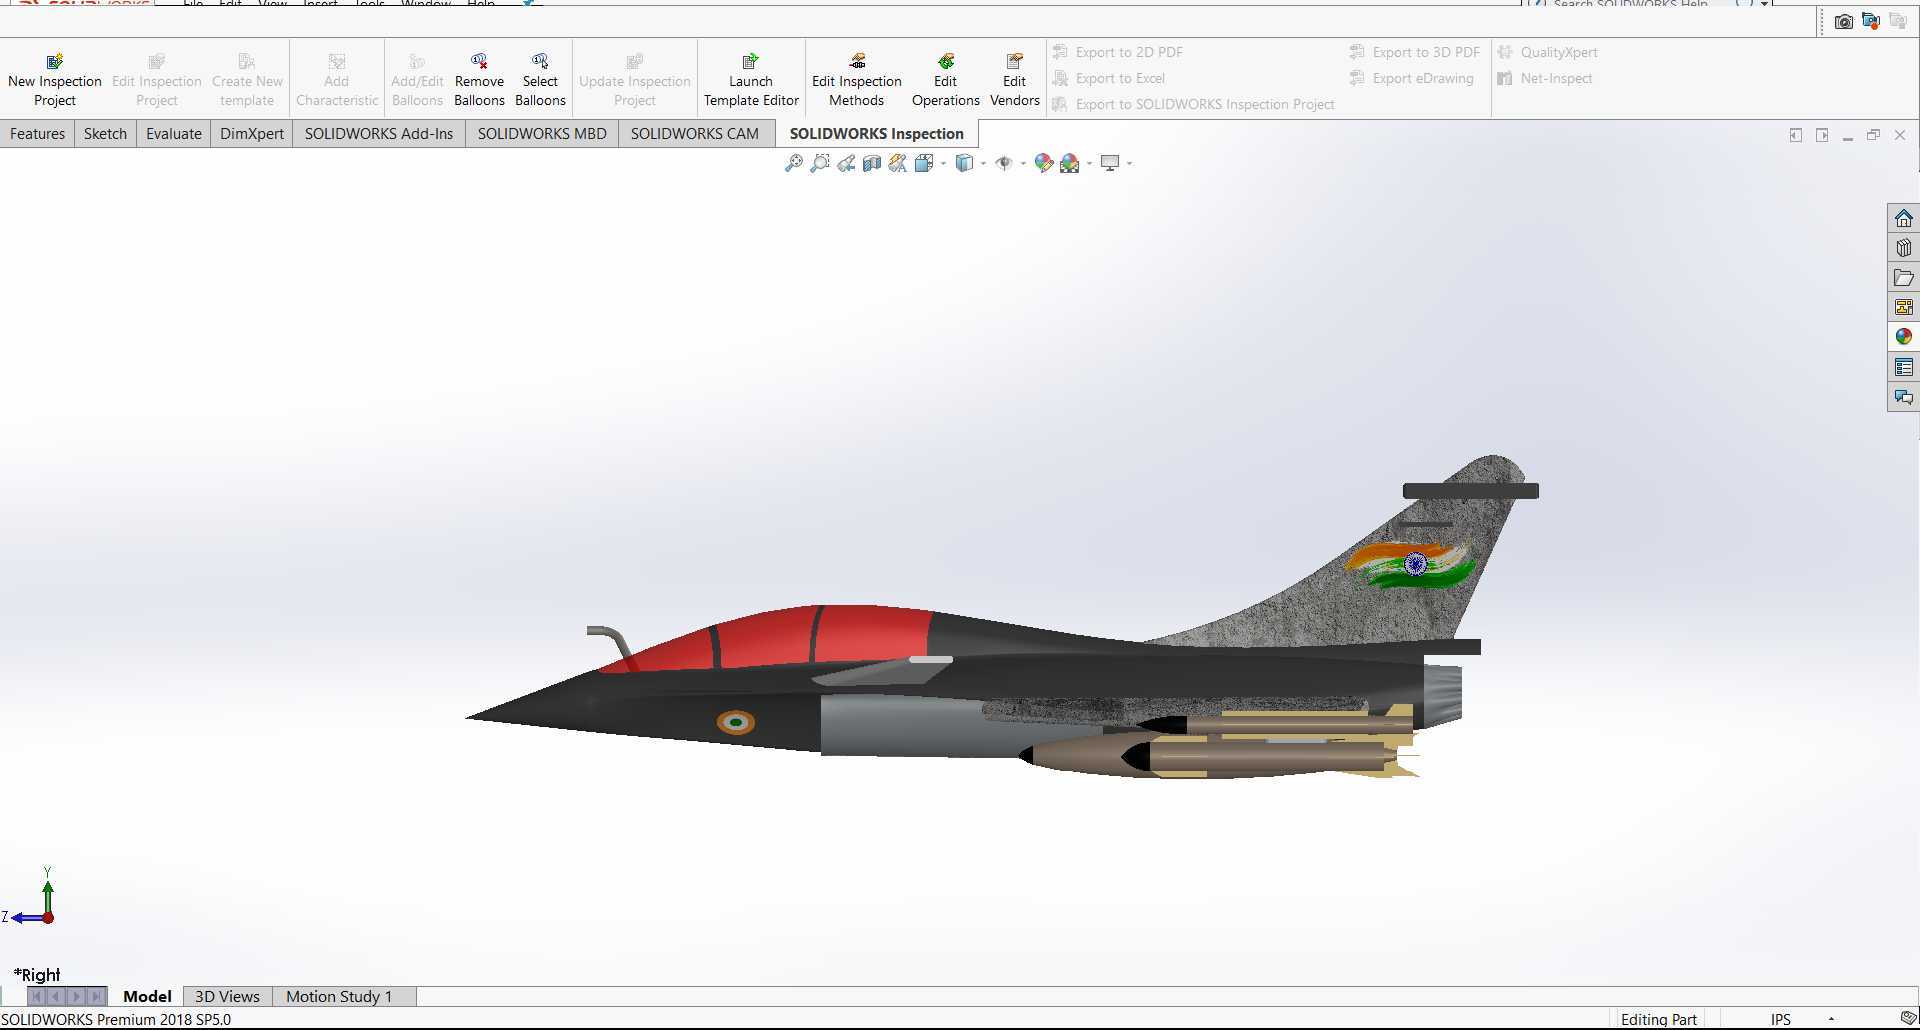Click the right pane-expand arrow icon
Viewport: 1920px width, 1030px height.
click(1822, 135)
